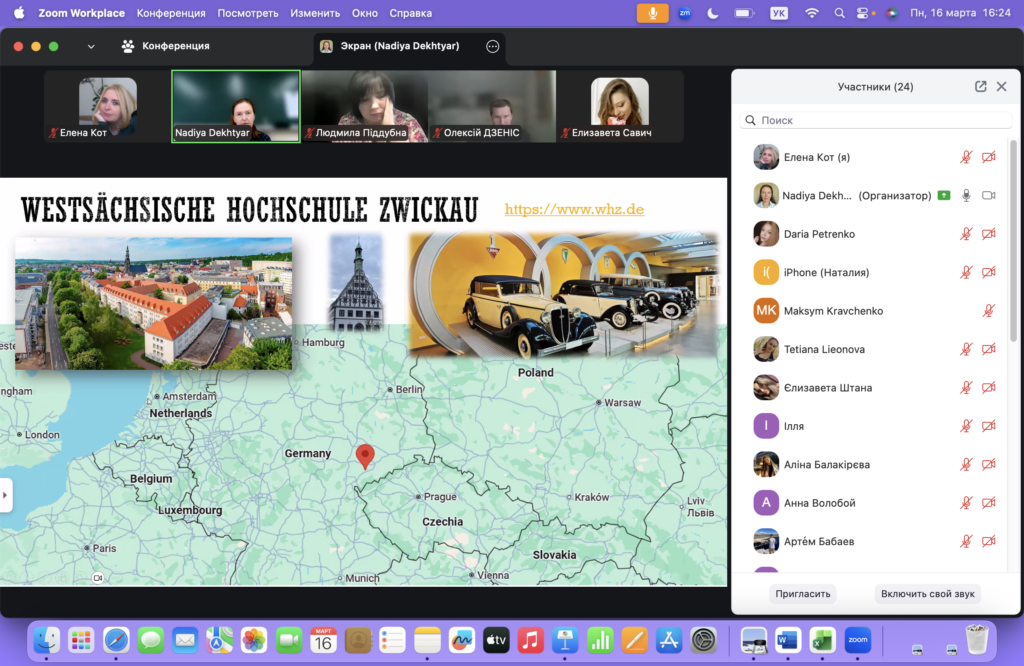1024x666 pixels.
Task: Open Microsoft Word from the dock
Action: [x=787, y=640]
